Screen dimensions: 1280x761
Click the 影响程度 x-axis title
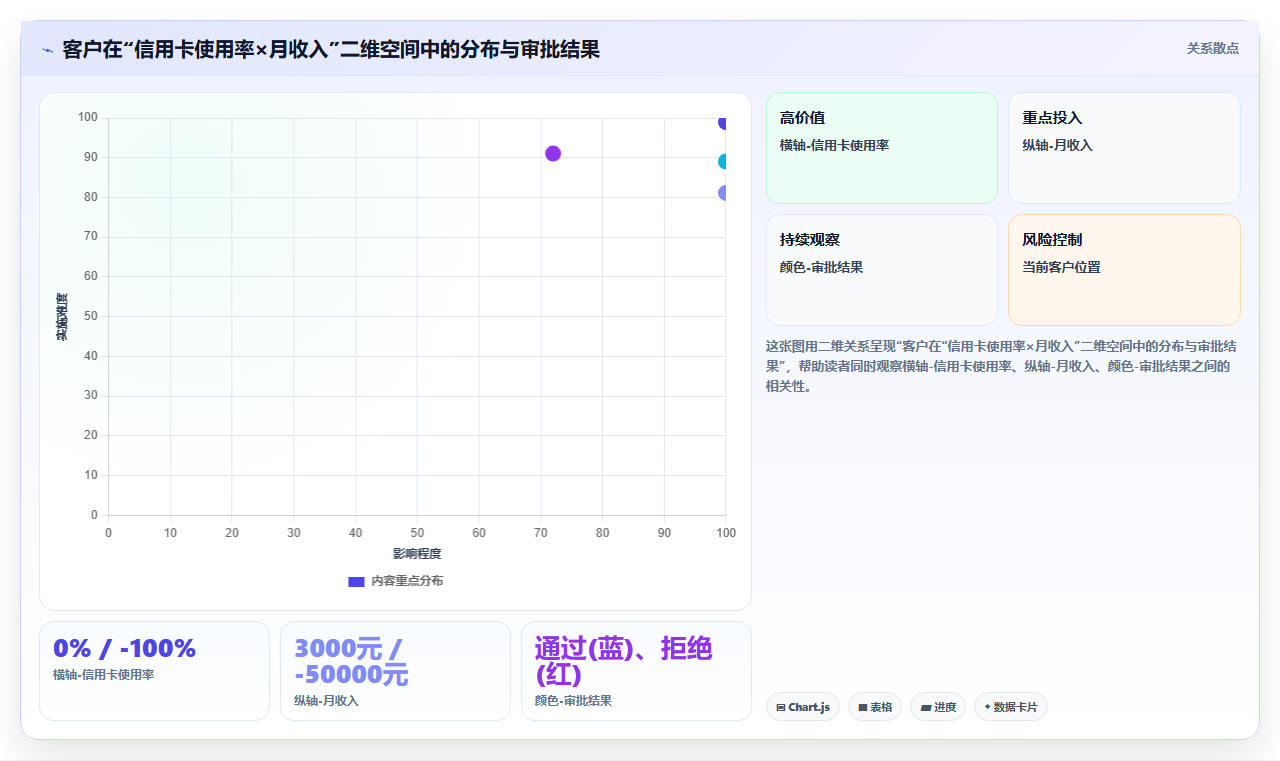click(417, 554)
